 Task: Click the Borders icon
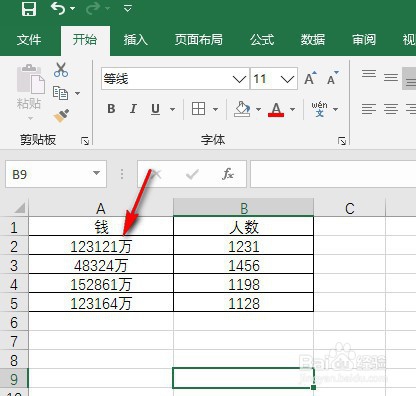198,109
